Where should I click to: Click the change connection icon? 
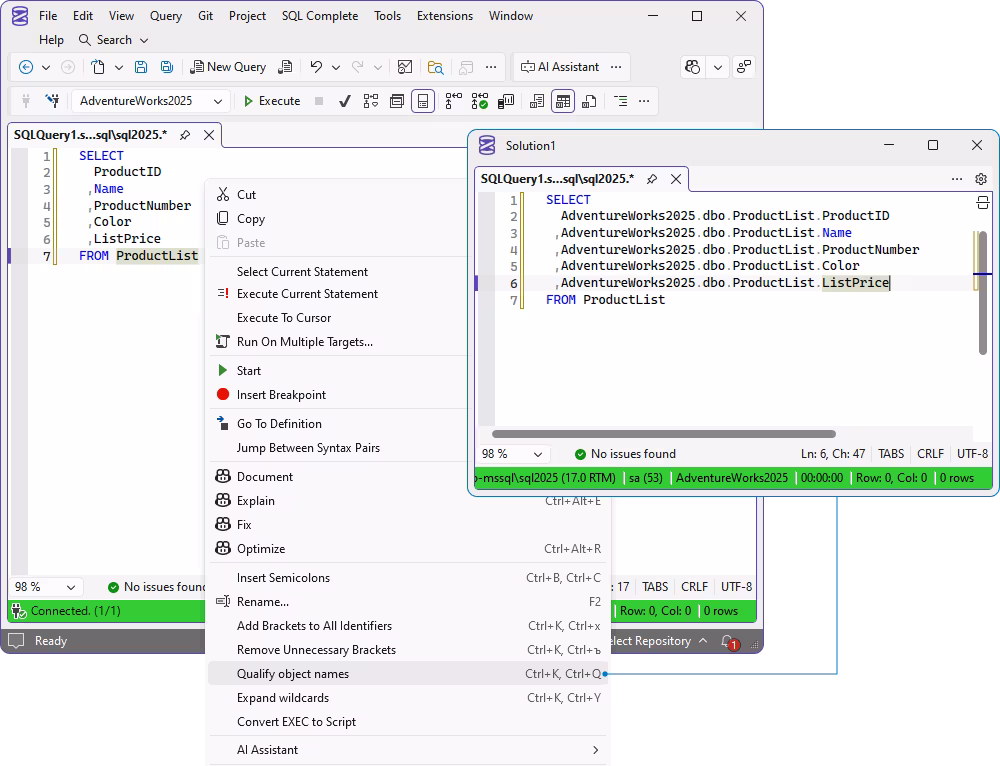pyautogui.click(x=52, y=101)
